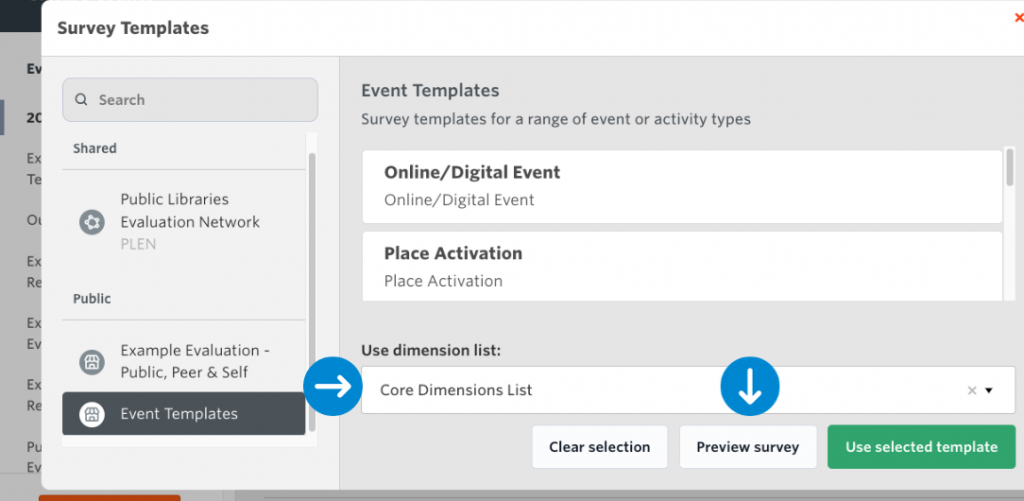Focus the Search templates input field

point(200,100)
